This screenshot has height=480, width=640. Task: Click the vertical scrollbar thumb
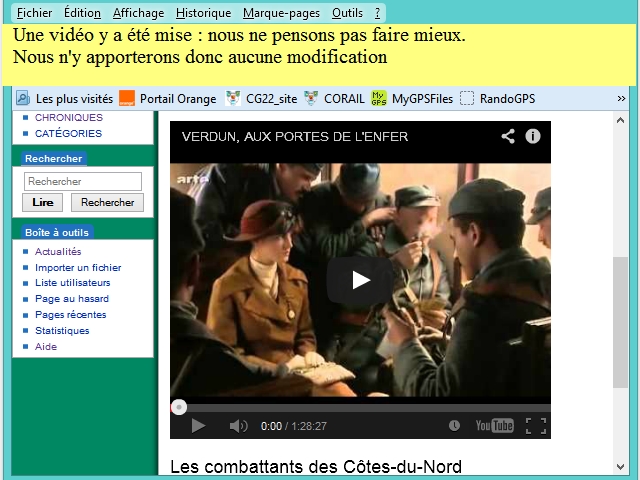coord(620,322)
